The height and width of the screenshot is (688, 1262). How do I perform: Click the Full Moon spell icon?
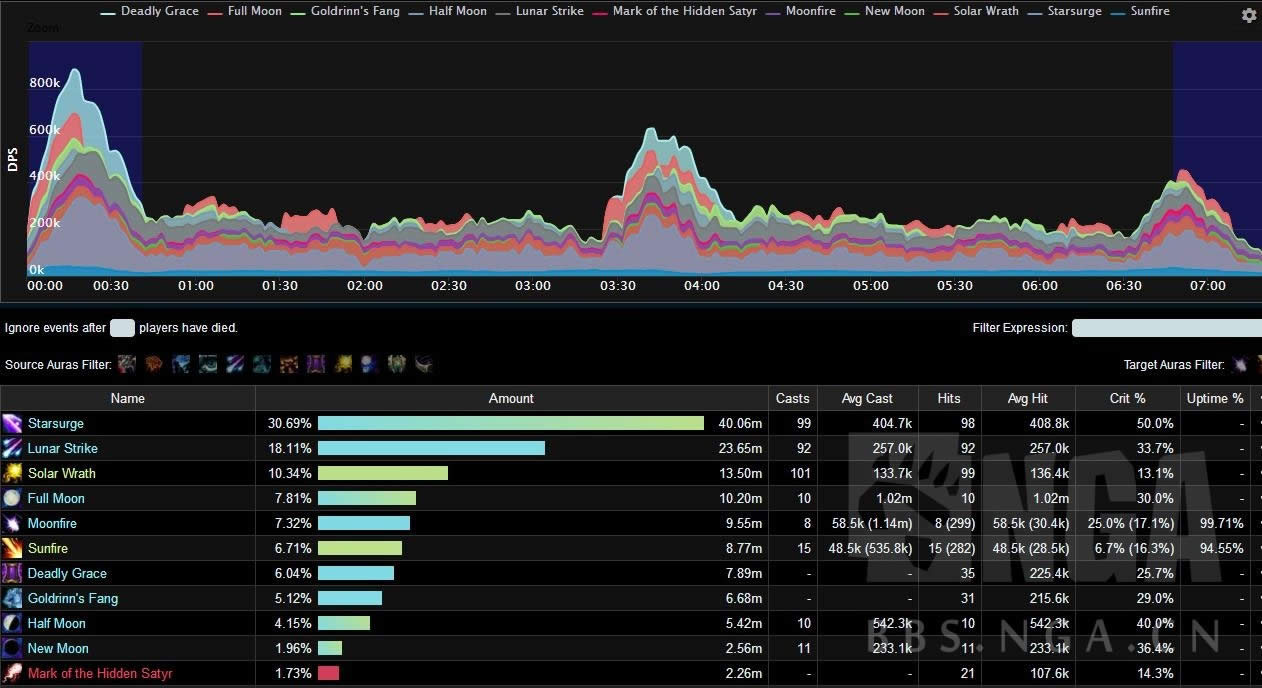tap(12, 499)
